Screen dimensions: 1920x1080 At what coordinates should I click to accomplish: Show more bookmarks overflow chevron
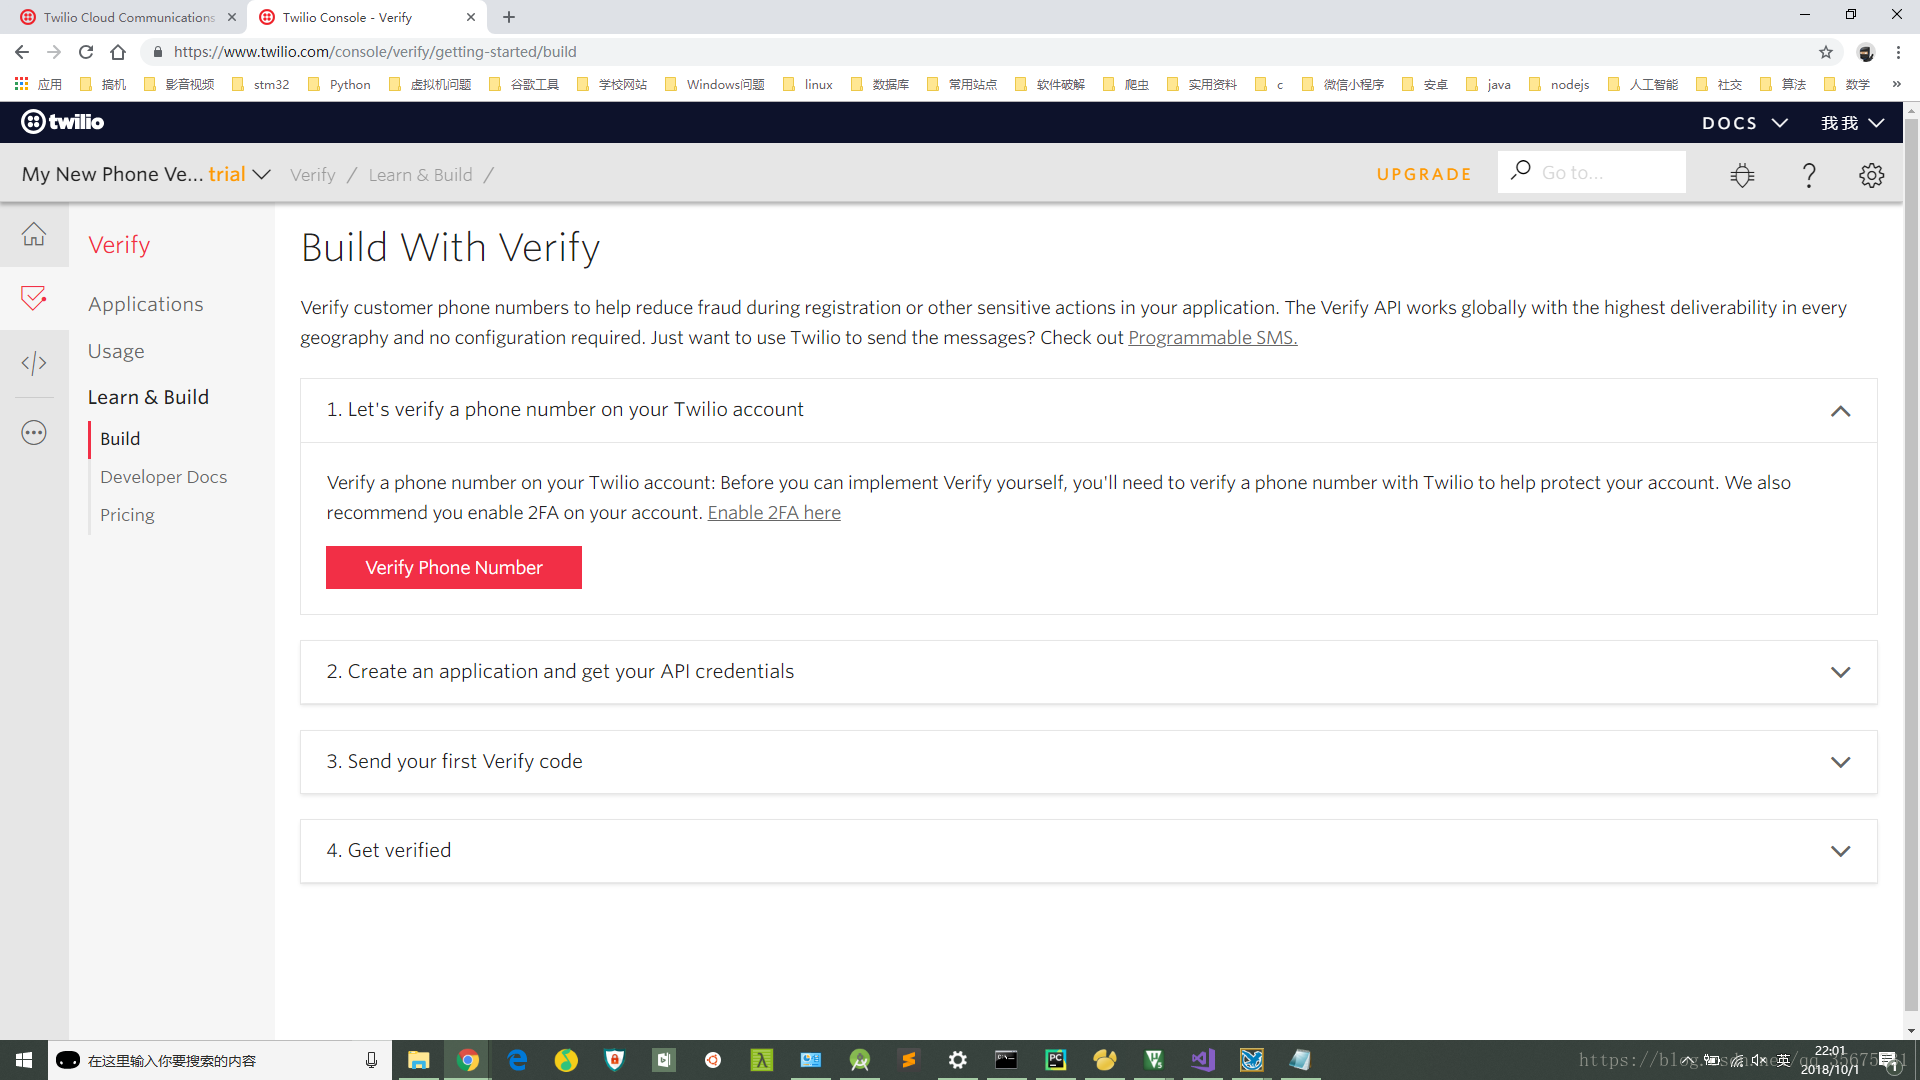1896,84
